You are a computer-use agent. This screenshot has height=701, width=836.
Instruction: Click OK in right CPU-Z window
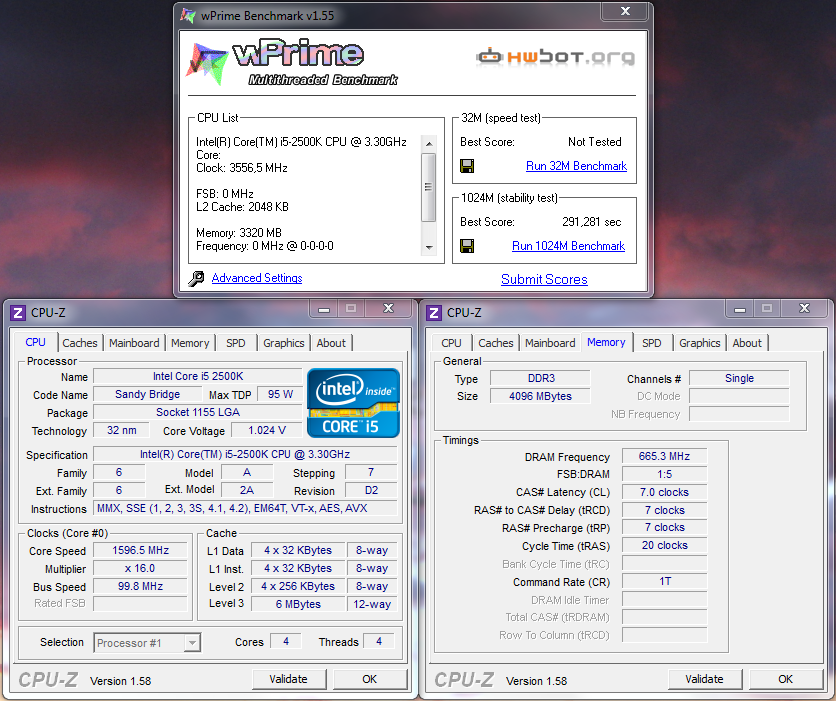(x=785, y=679)
